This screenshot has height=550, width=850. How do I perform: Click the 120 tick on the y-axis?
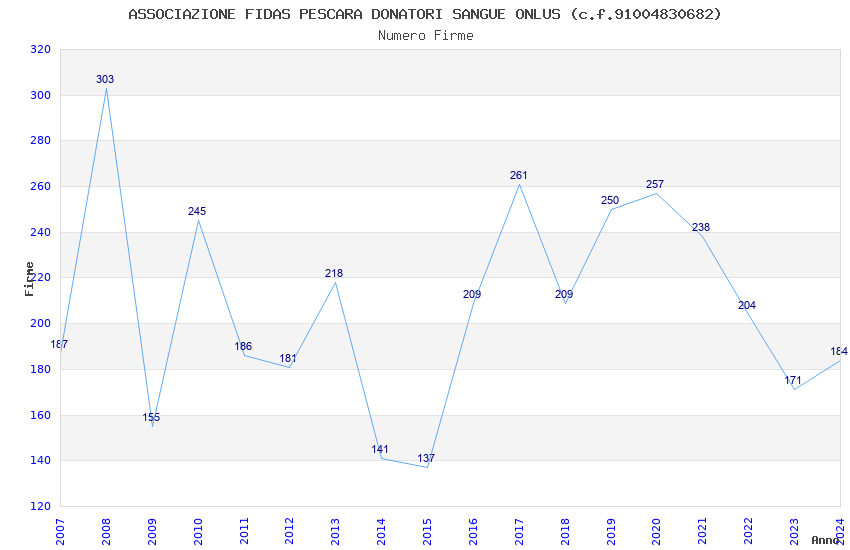coord(41,506)
